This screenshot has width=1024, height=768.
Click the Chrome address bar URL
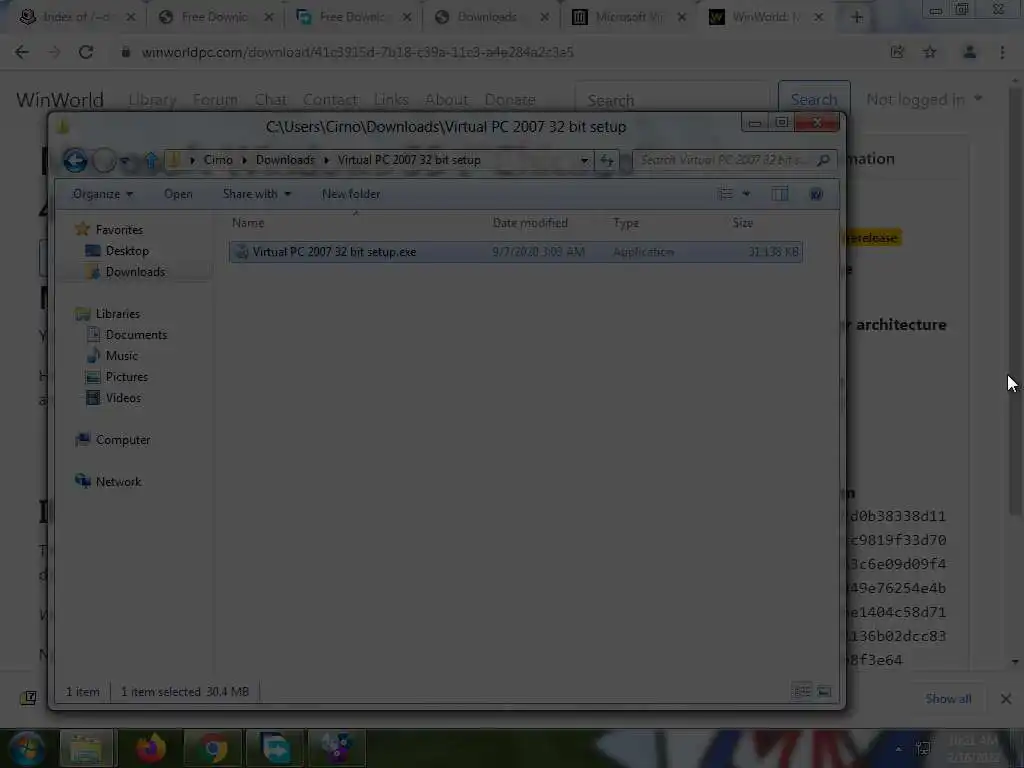coord(357,52)
